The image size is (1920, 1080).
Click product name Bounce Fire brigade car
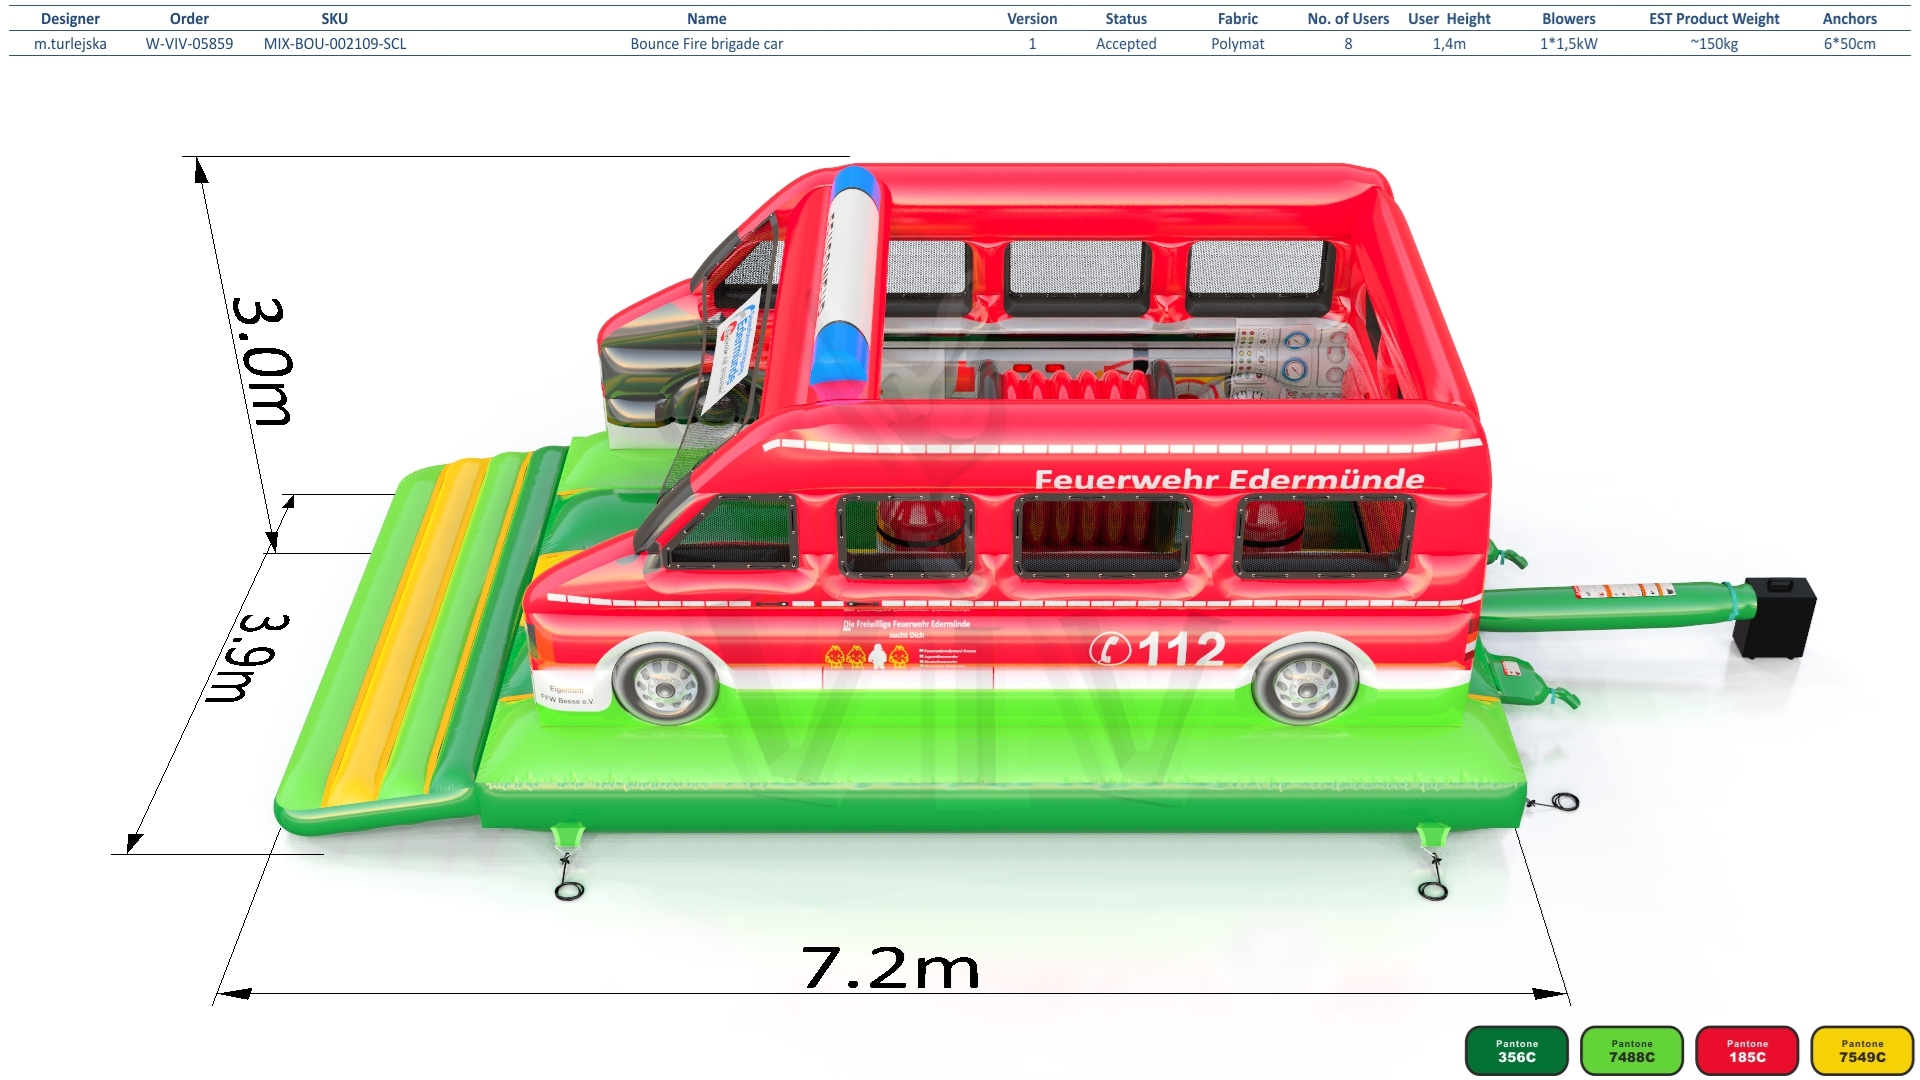pyautogui.click(x=707, y=44)
